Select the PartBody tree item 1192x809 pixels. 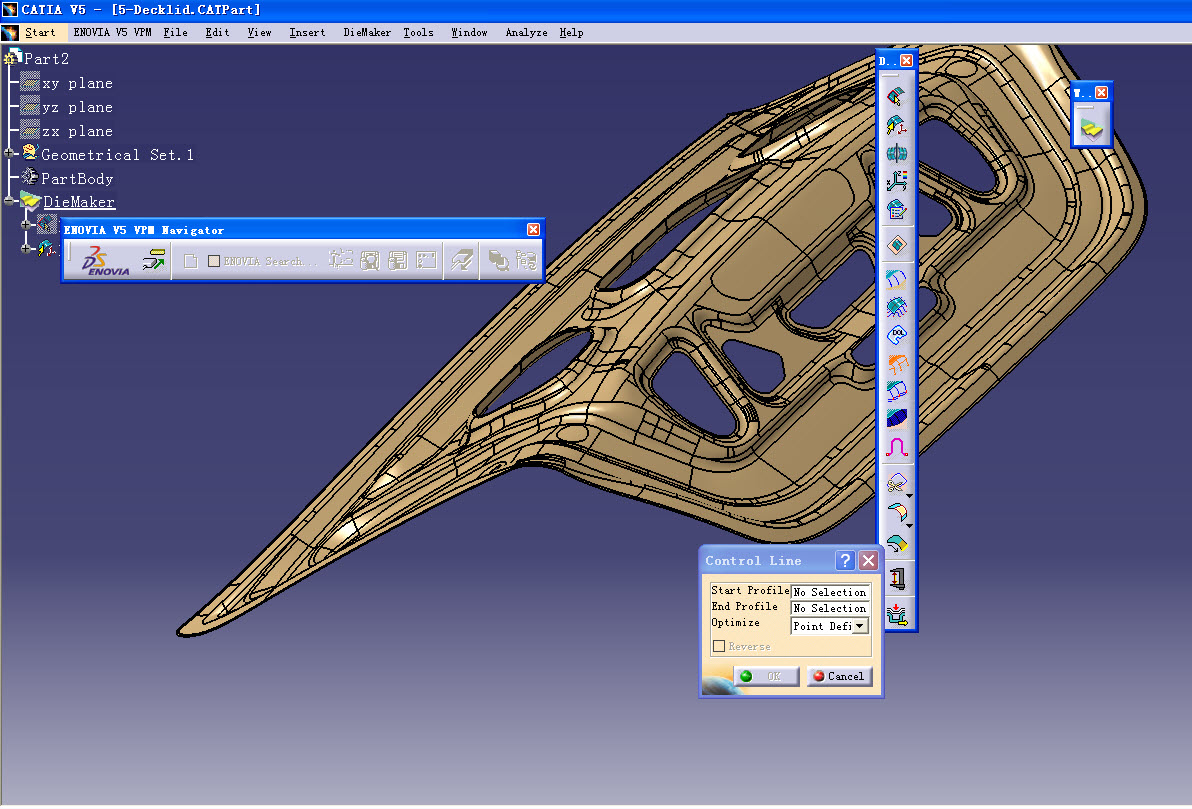pyautogui.click(x=77, y=179)
